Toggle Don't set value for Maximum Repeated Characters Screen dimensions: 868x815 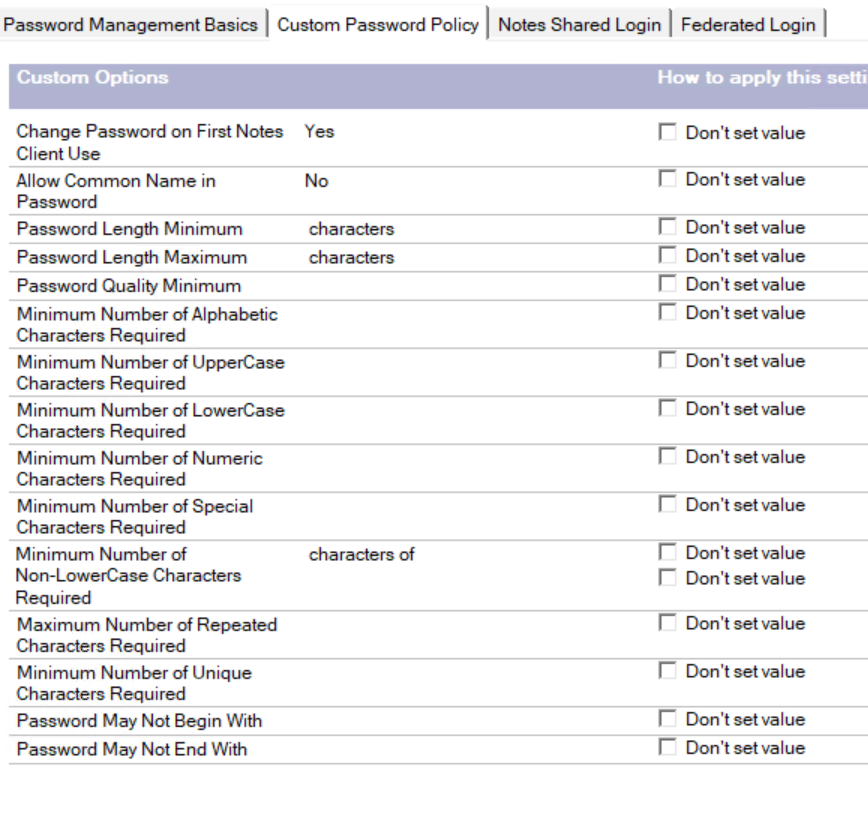click(668, 623)
